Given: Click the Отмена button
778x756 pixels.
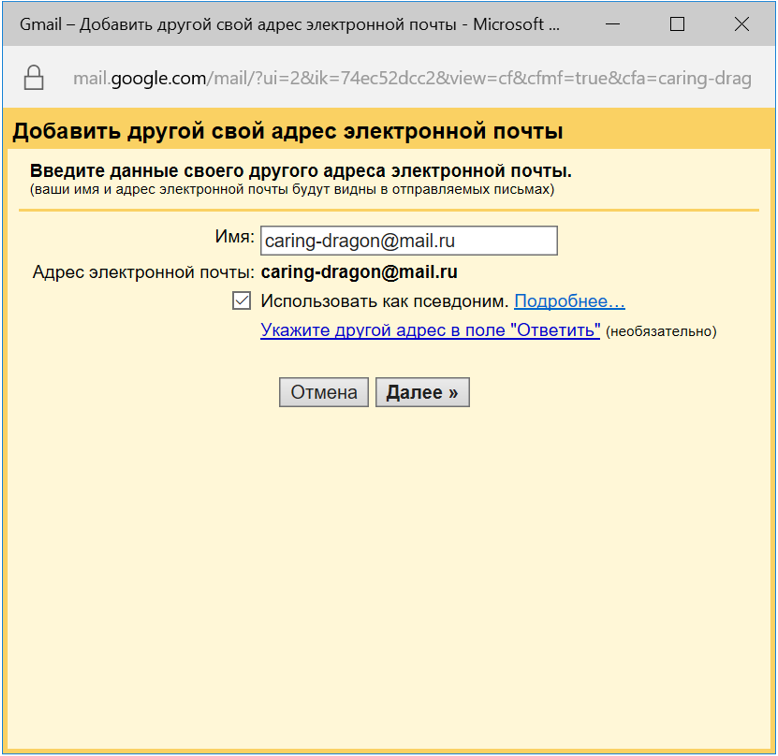Looking at the screenshot, I should point(324,392).
